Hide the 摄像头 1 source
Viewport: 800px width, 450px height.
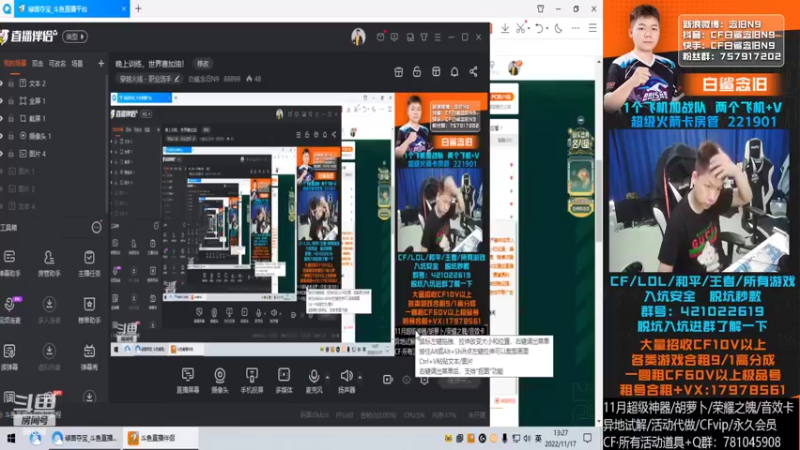2,136
